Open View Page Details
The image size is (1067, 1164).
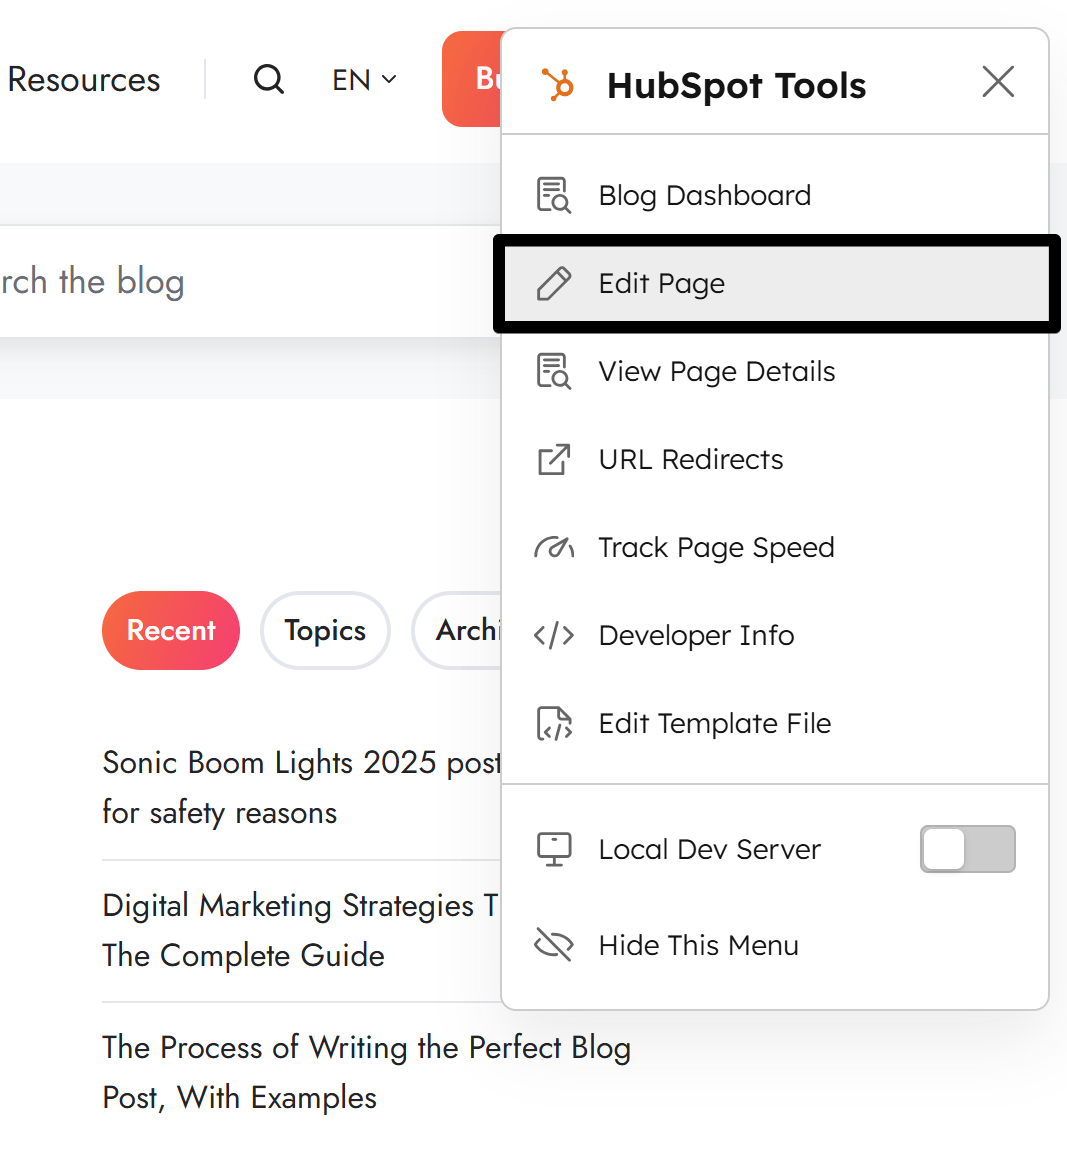[775, 371]
